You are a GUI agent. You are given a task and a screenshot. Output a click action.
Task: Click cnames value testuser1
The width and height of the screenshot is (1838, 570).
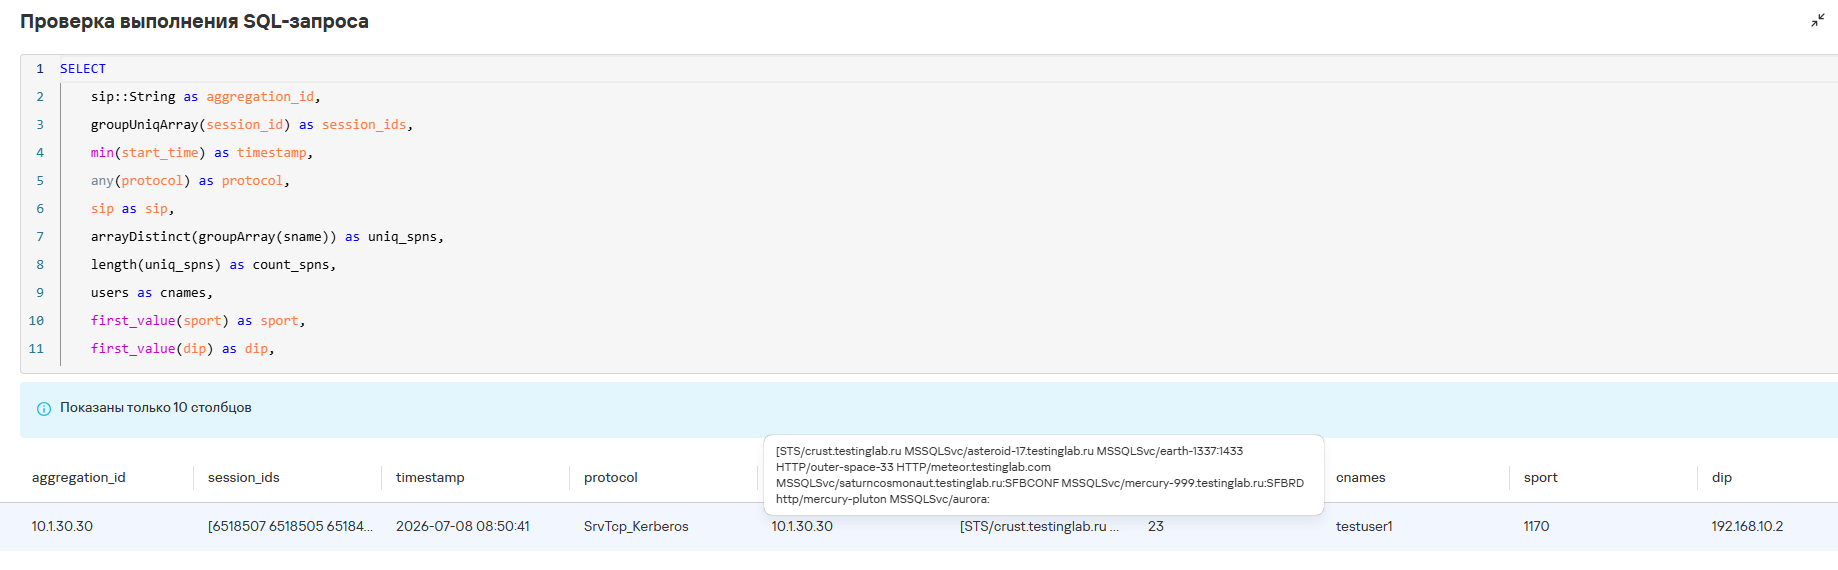point(1364,526)
